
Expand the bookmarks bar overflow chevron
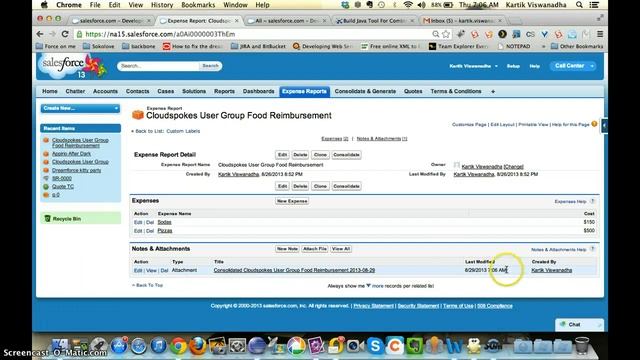click(543, 47)
